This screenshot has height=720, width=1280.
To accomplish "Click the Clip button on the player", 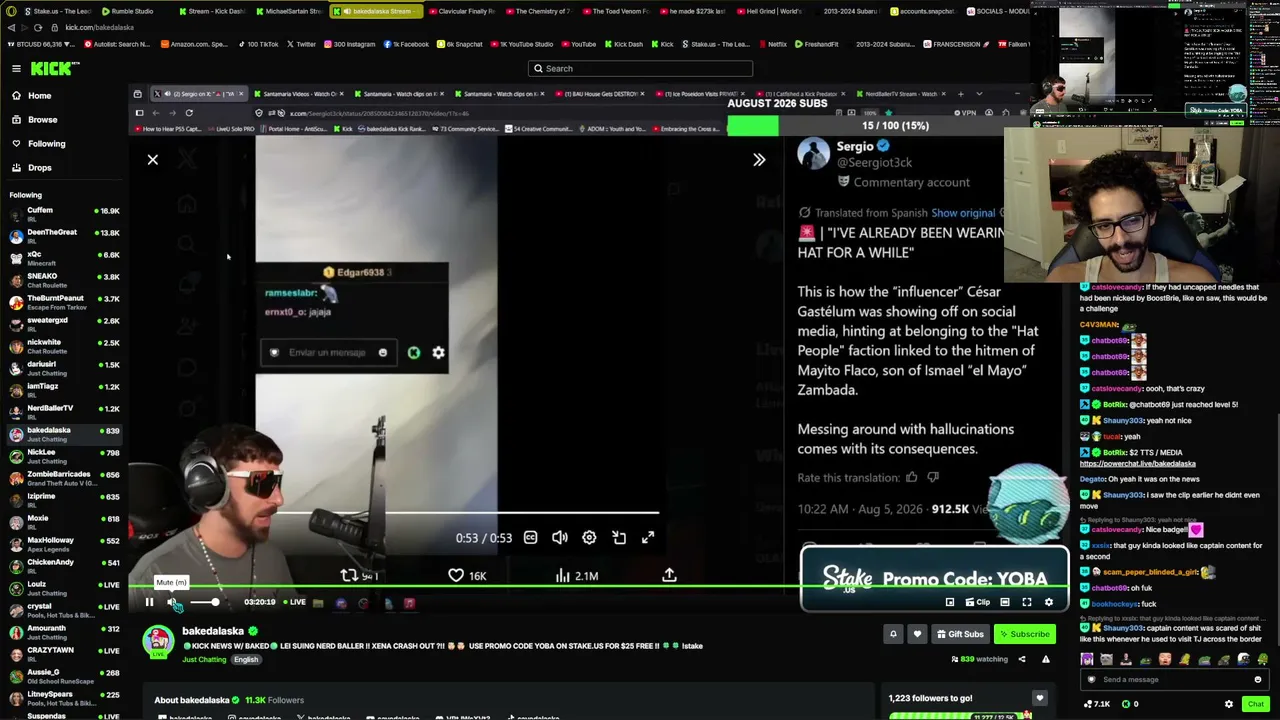I will click(977, 602).
